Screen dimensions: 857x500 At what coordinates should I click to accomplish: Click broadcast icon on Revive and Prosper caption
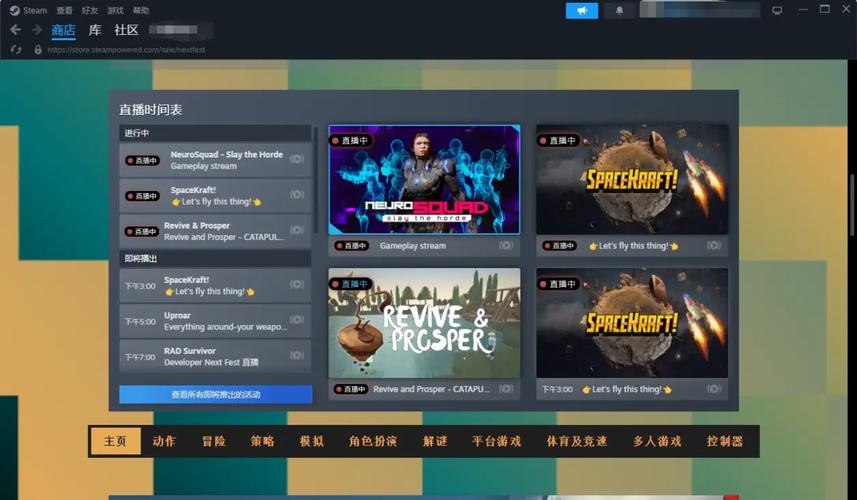pyautogui.click(x=506, y=389)
